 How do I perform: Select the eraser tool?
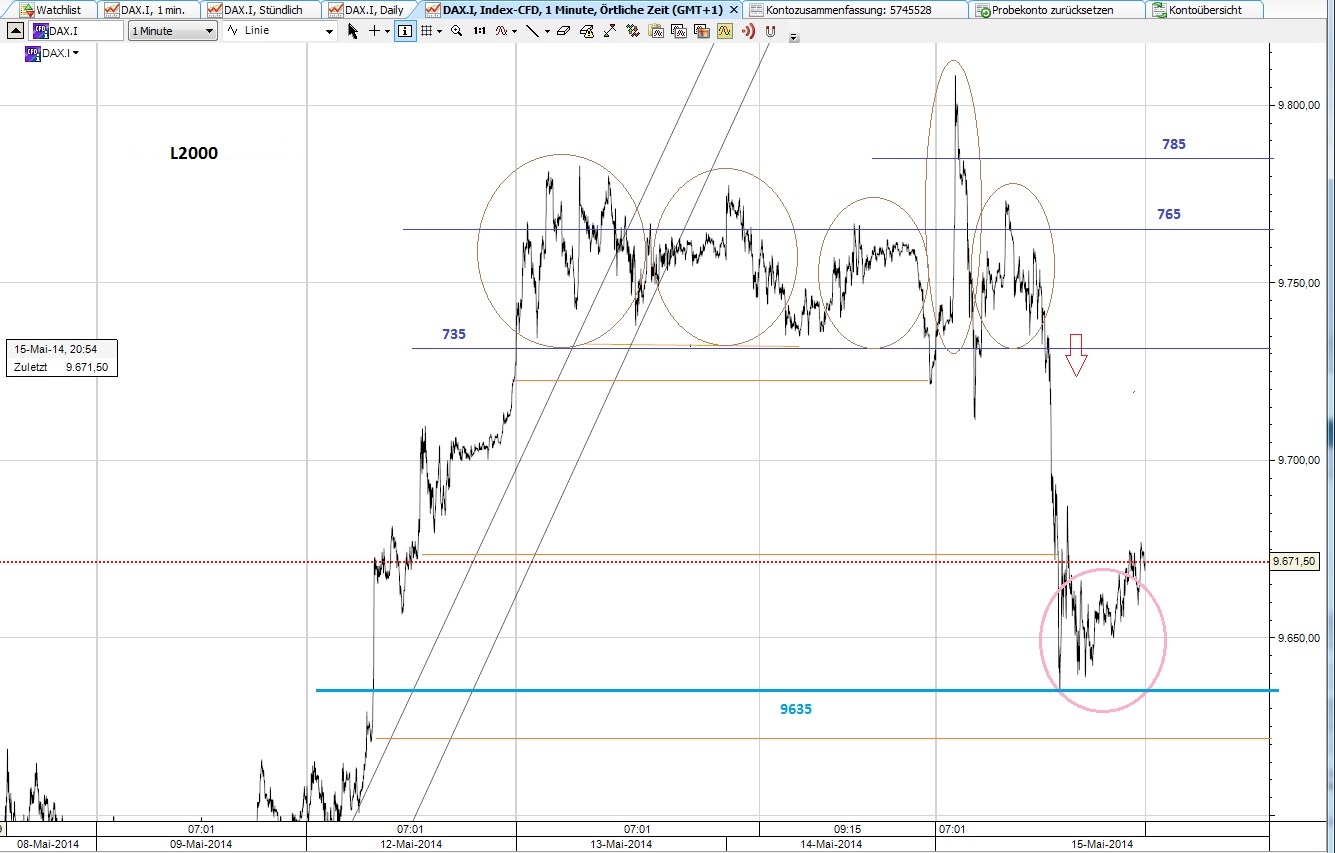tap(564, 31)
